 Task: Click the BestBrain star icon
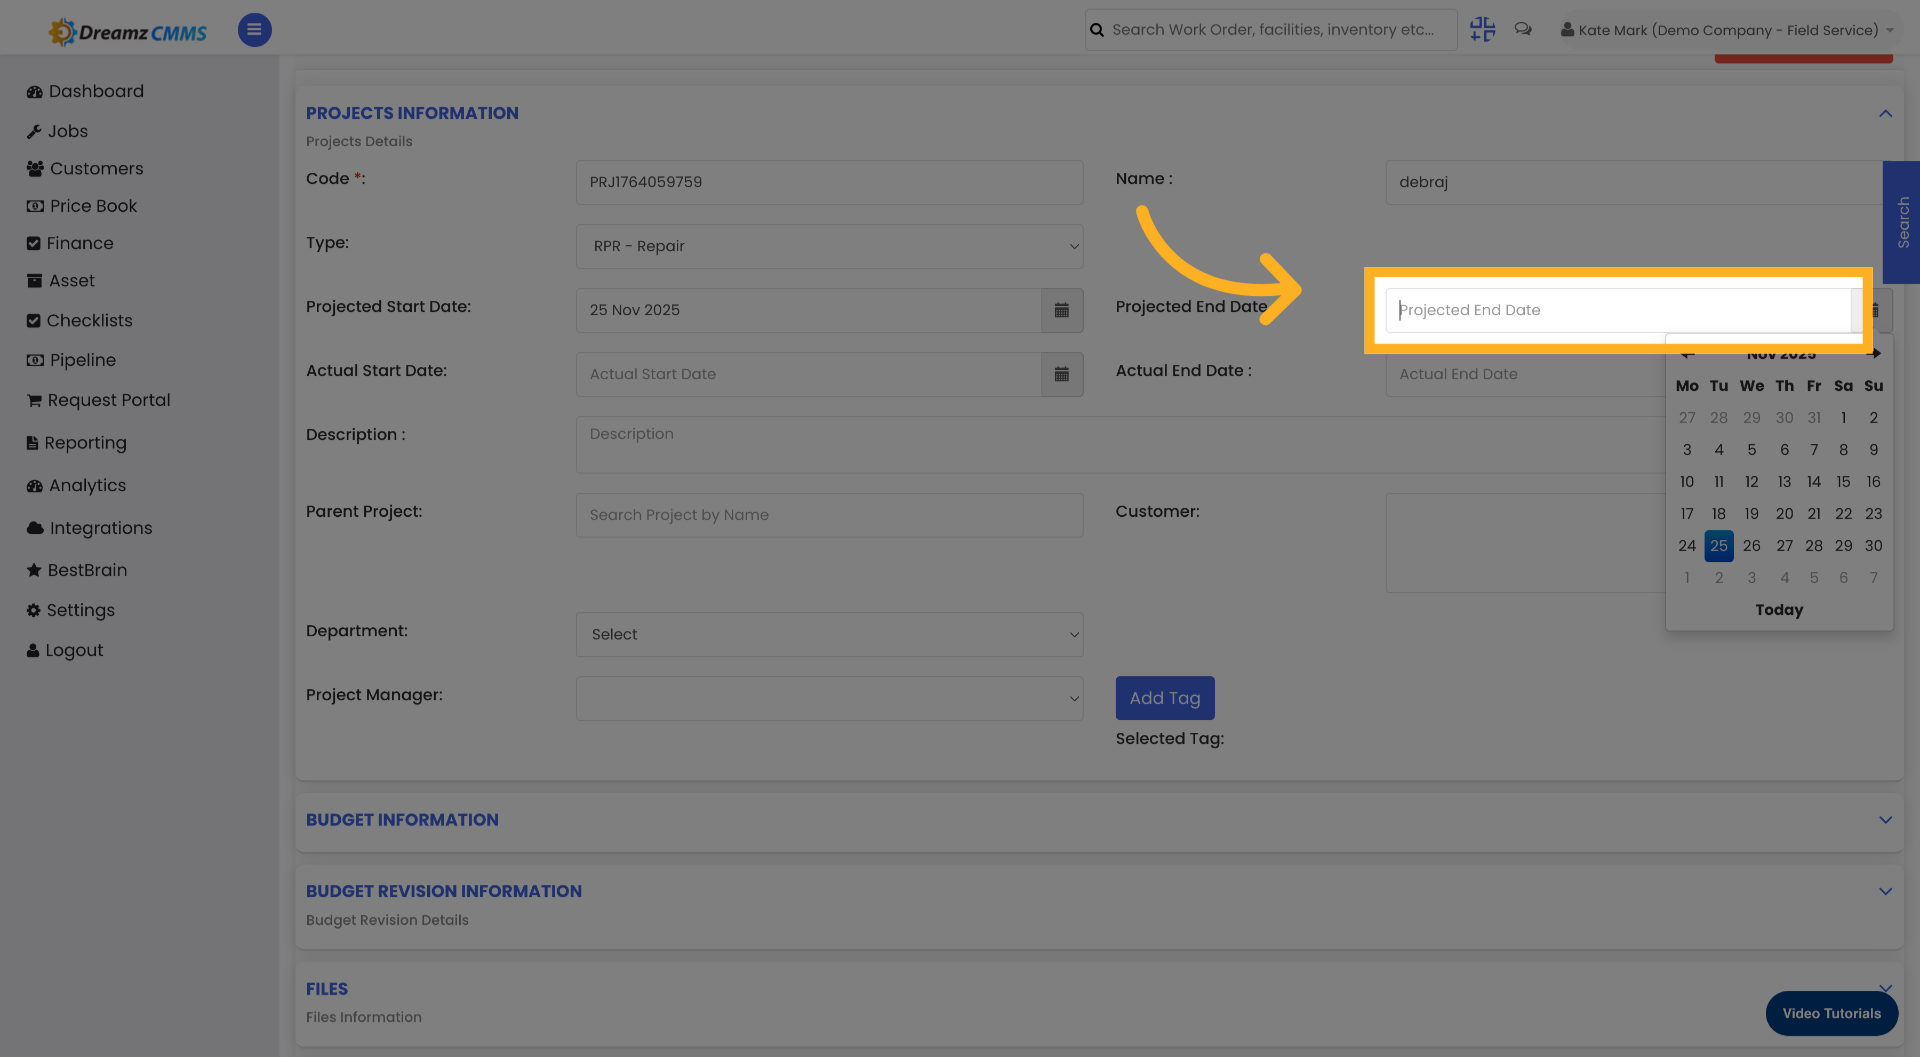coord(34,570)
